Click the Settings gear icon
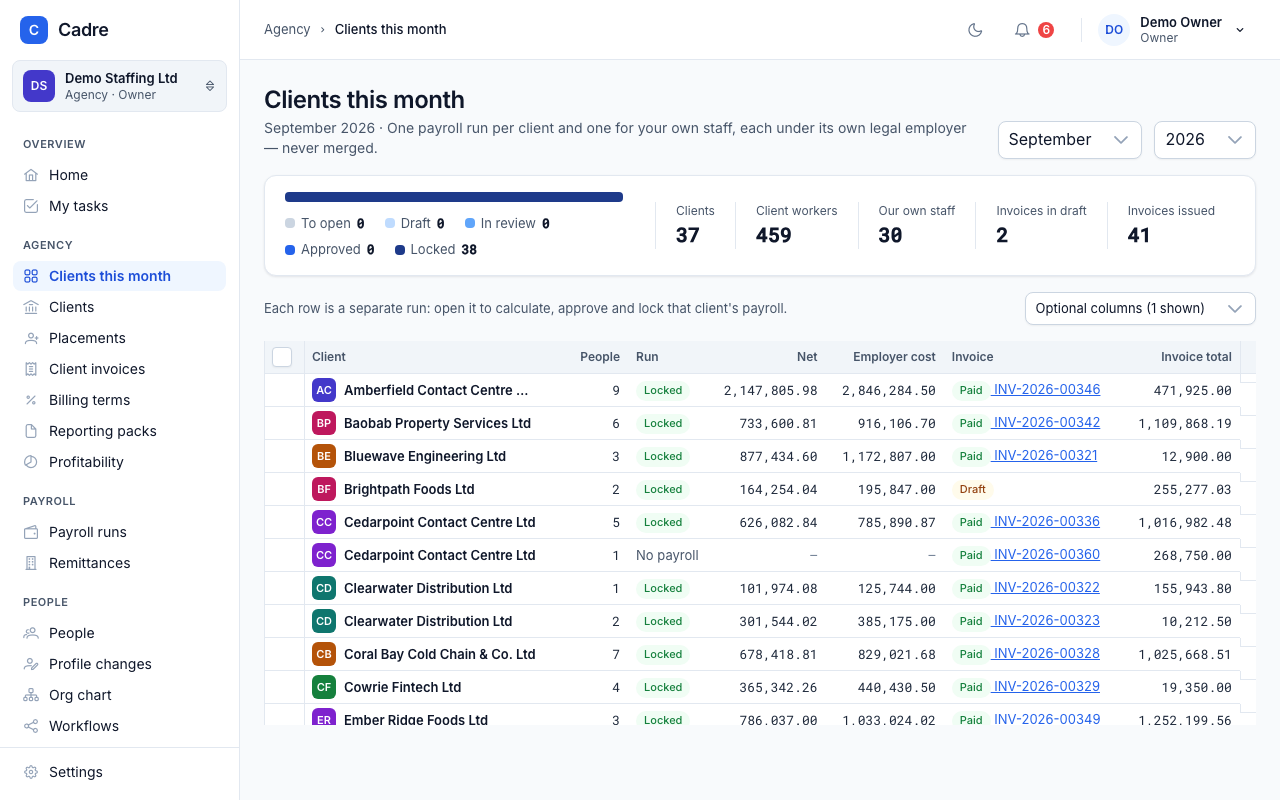1280x800 pixels. pos(31,772)
